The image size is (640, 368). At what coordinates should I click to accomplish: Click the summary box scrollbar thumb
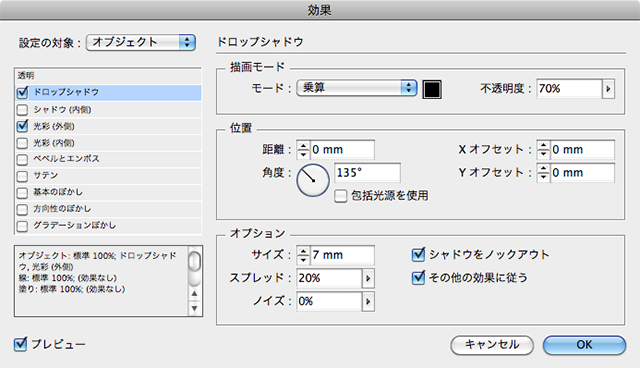click(x=195, y=262)
